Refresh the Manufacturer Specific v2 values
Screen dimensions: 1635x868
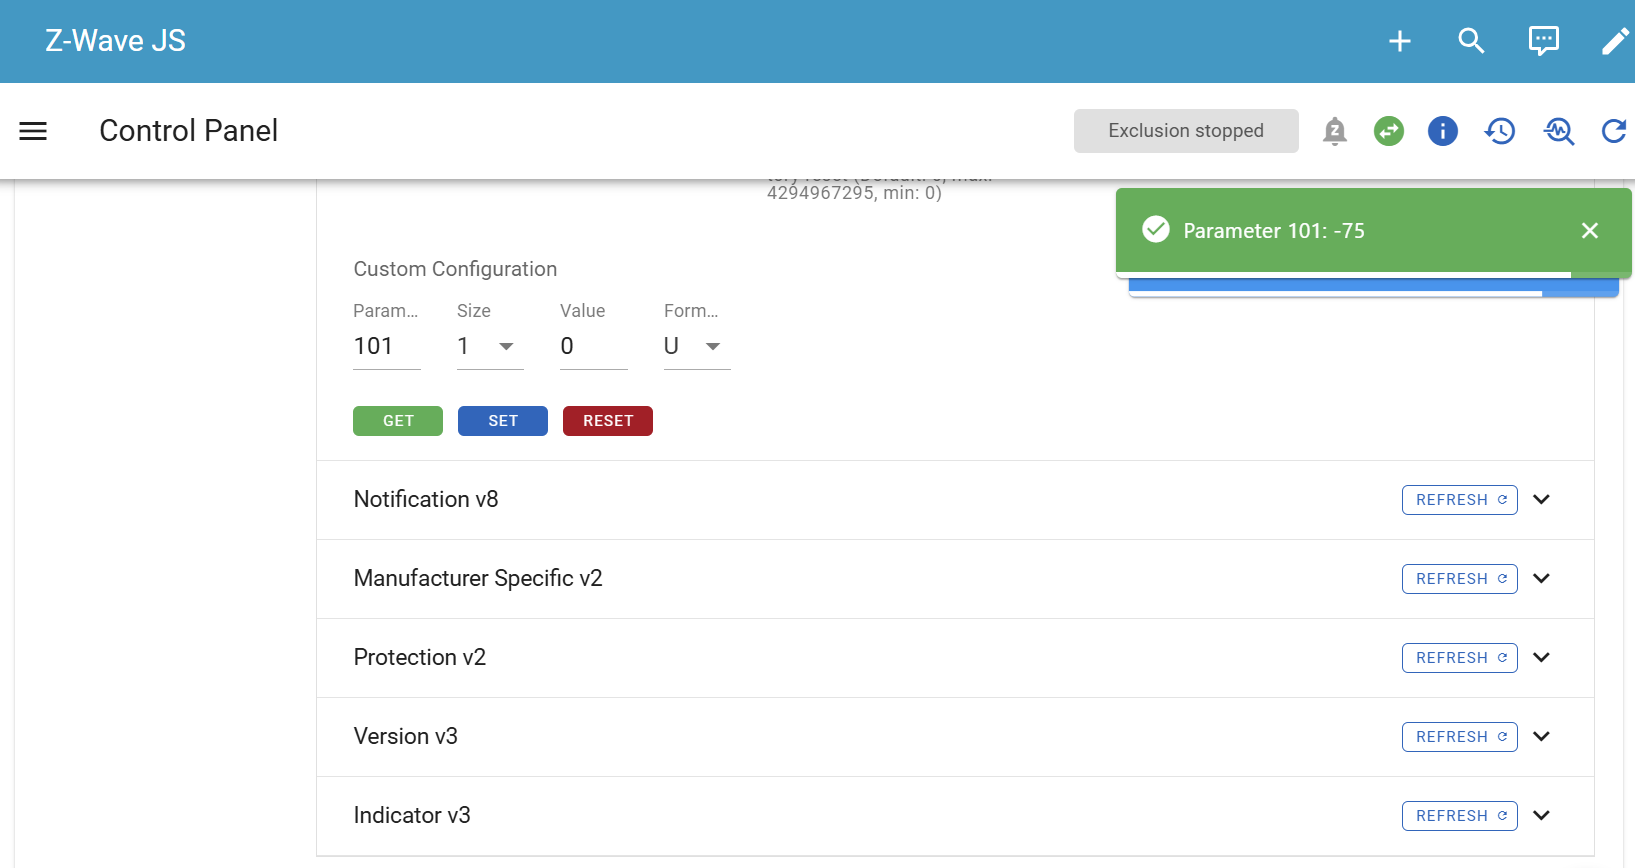(x=1459, y=579)
